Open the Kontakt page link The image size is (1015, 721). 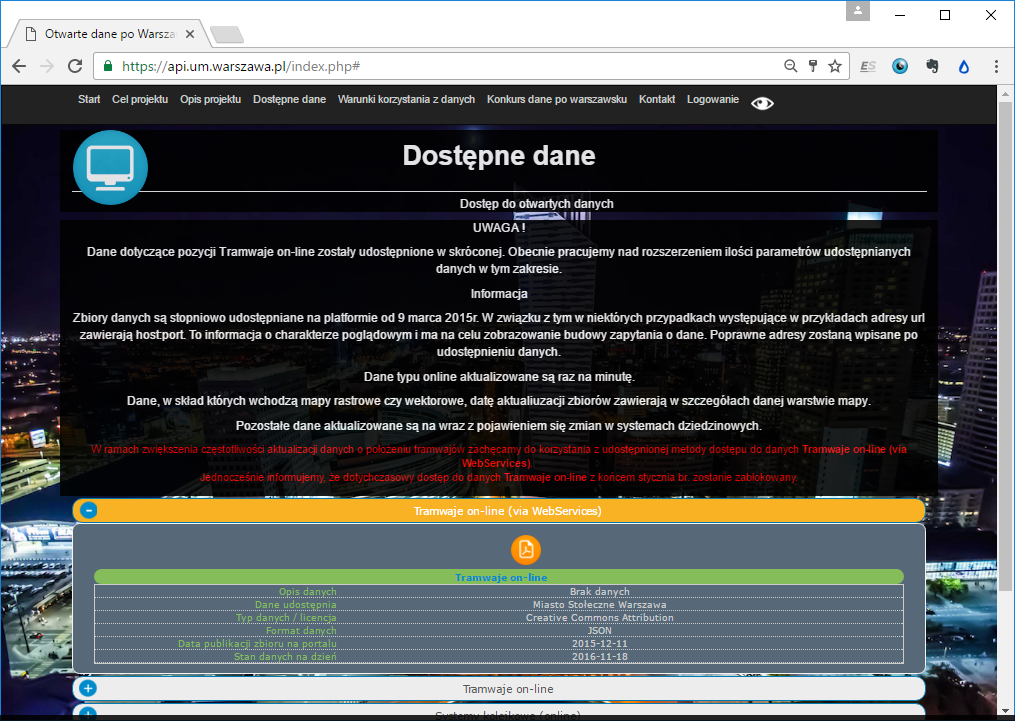point(657,100)
